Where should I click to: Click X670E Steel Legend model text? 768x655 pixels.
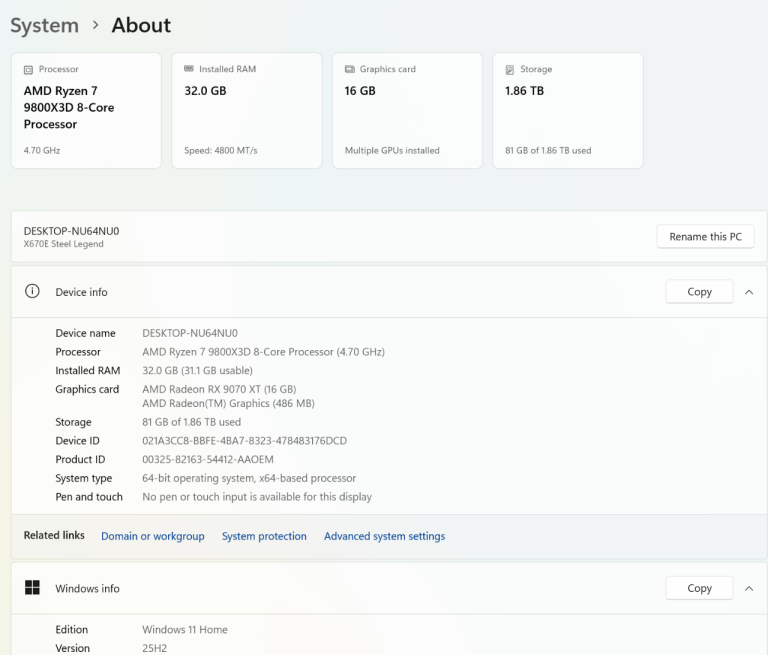click(64, 244)
